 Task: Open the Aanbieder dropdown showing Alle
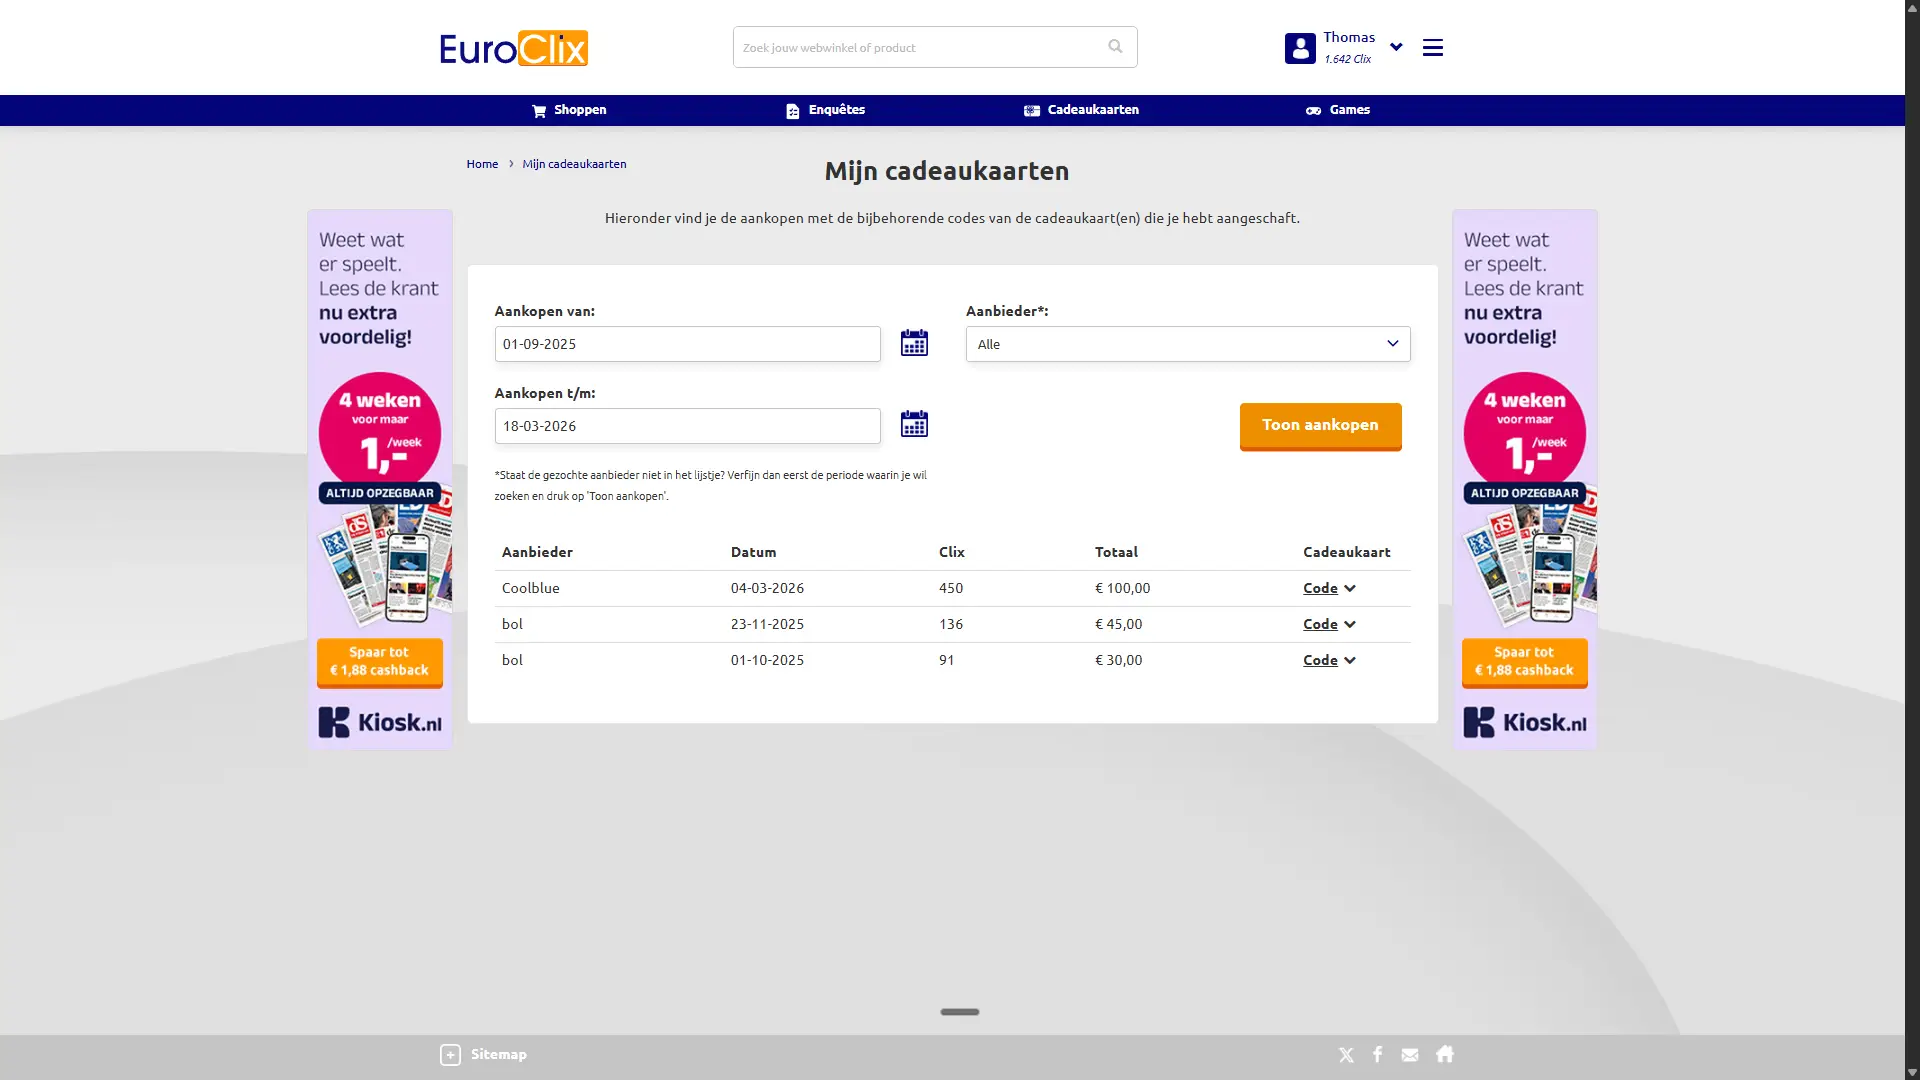(1186, 343)
